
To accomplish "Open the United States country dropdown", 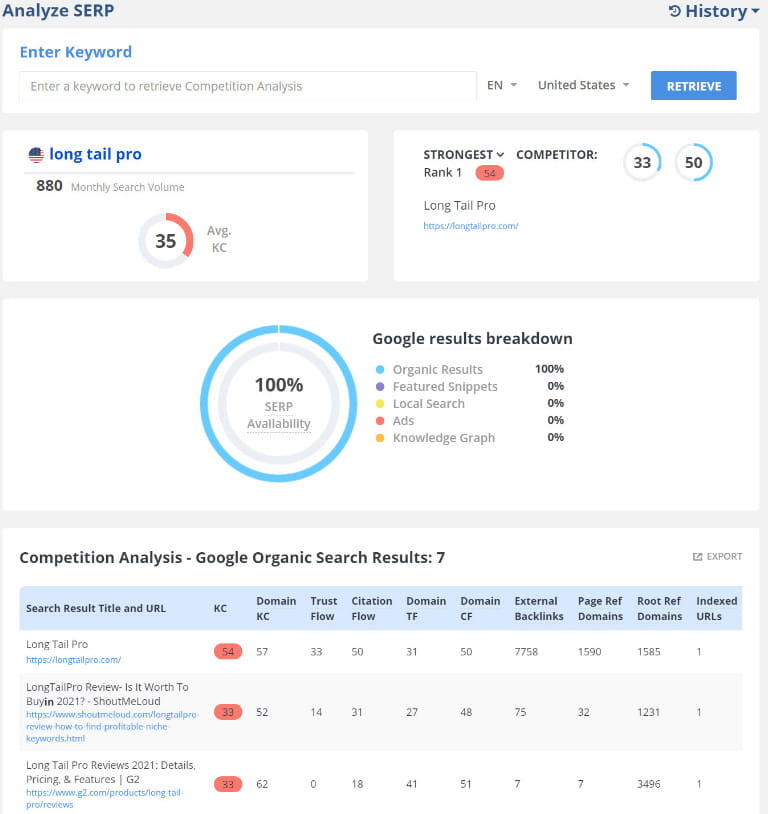I will tap(583, 86).
